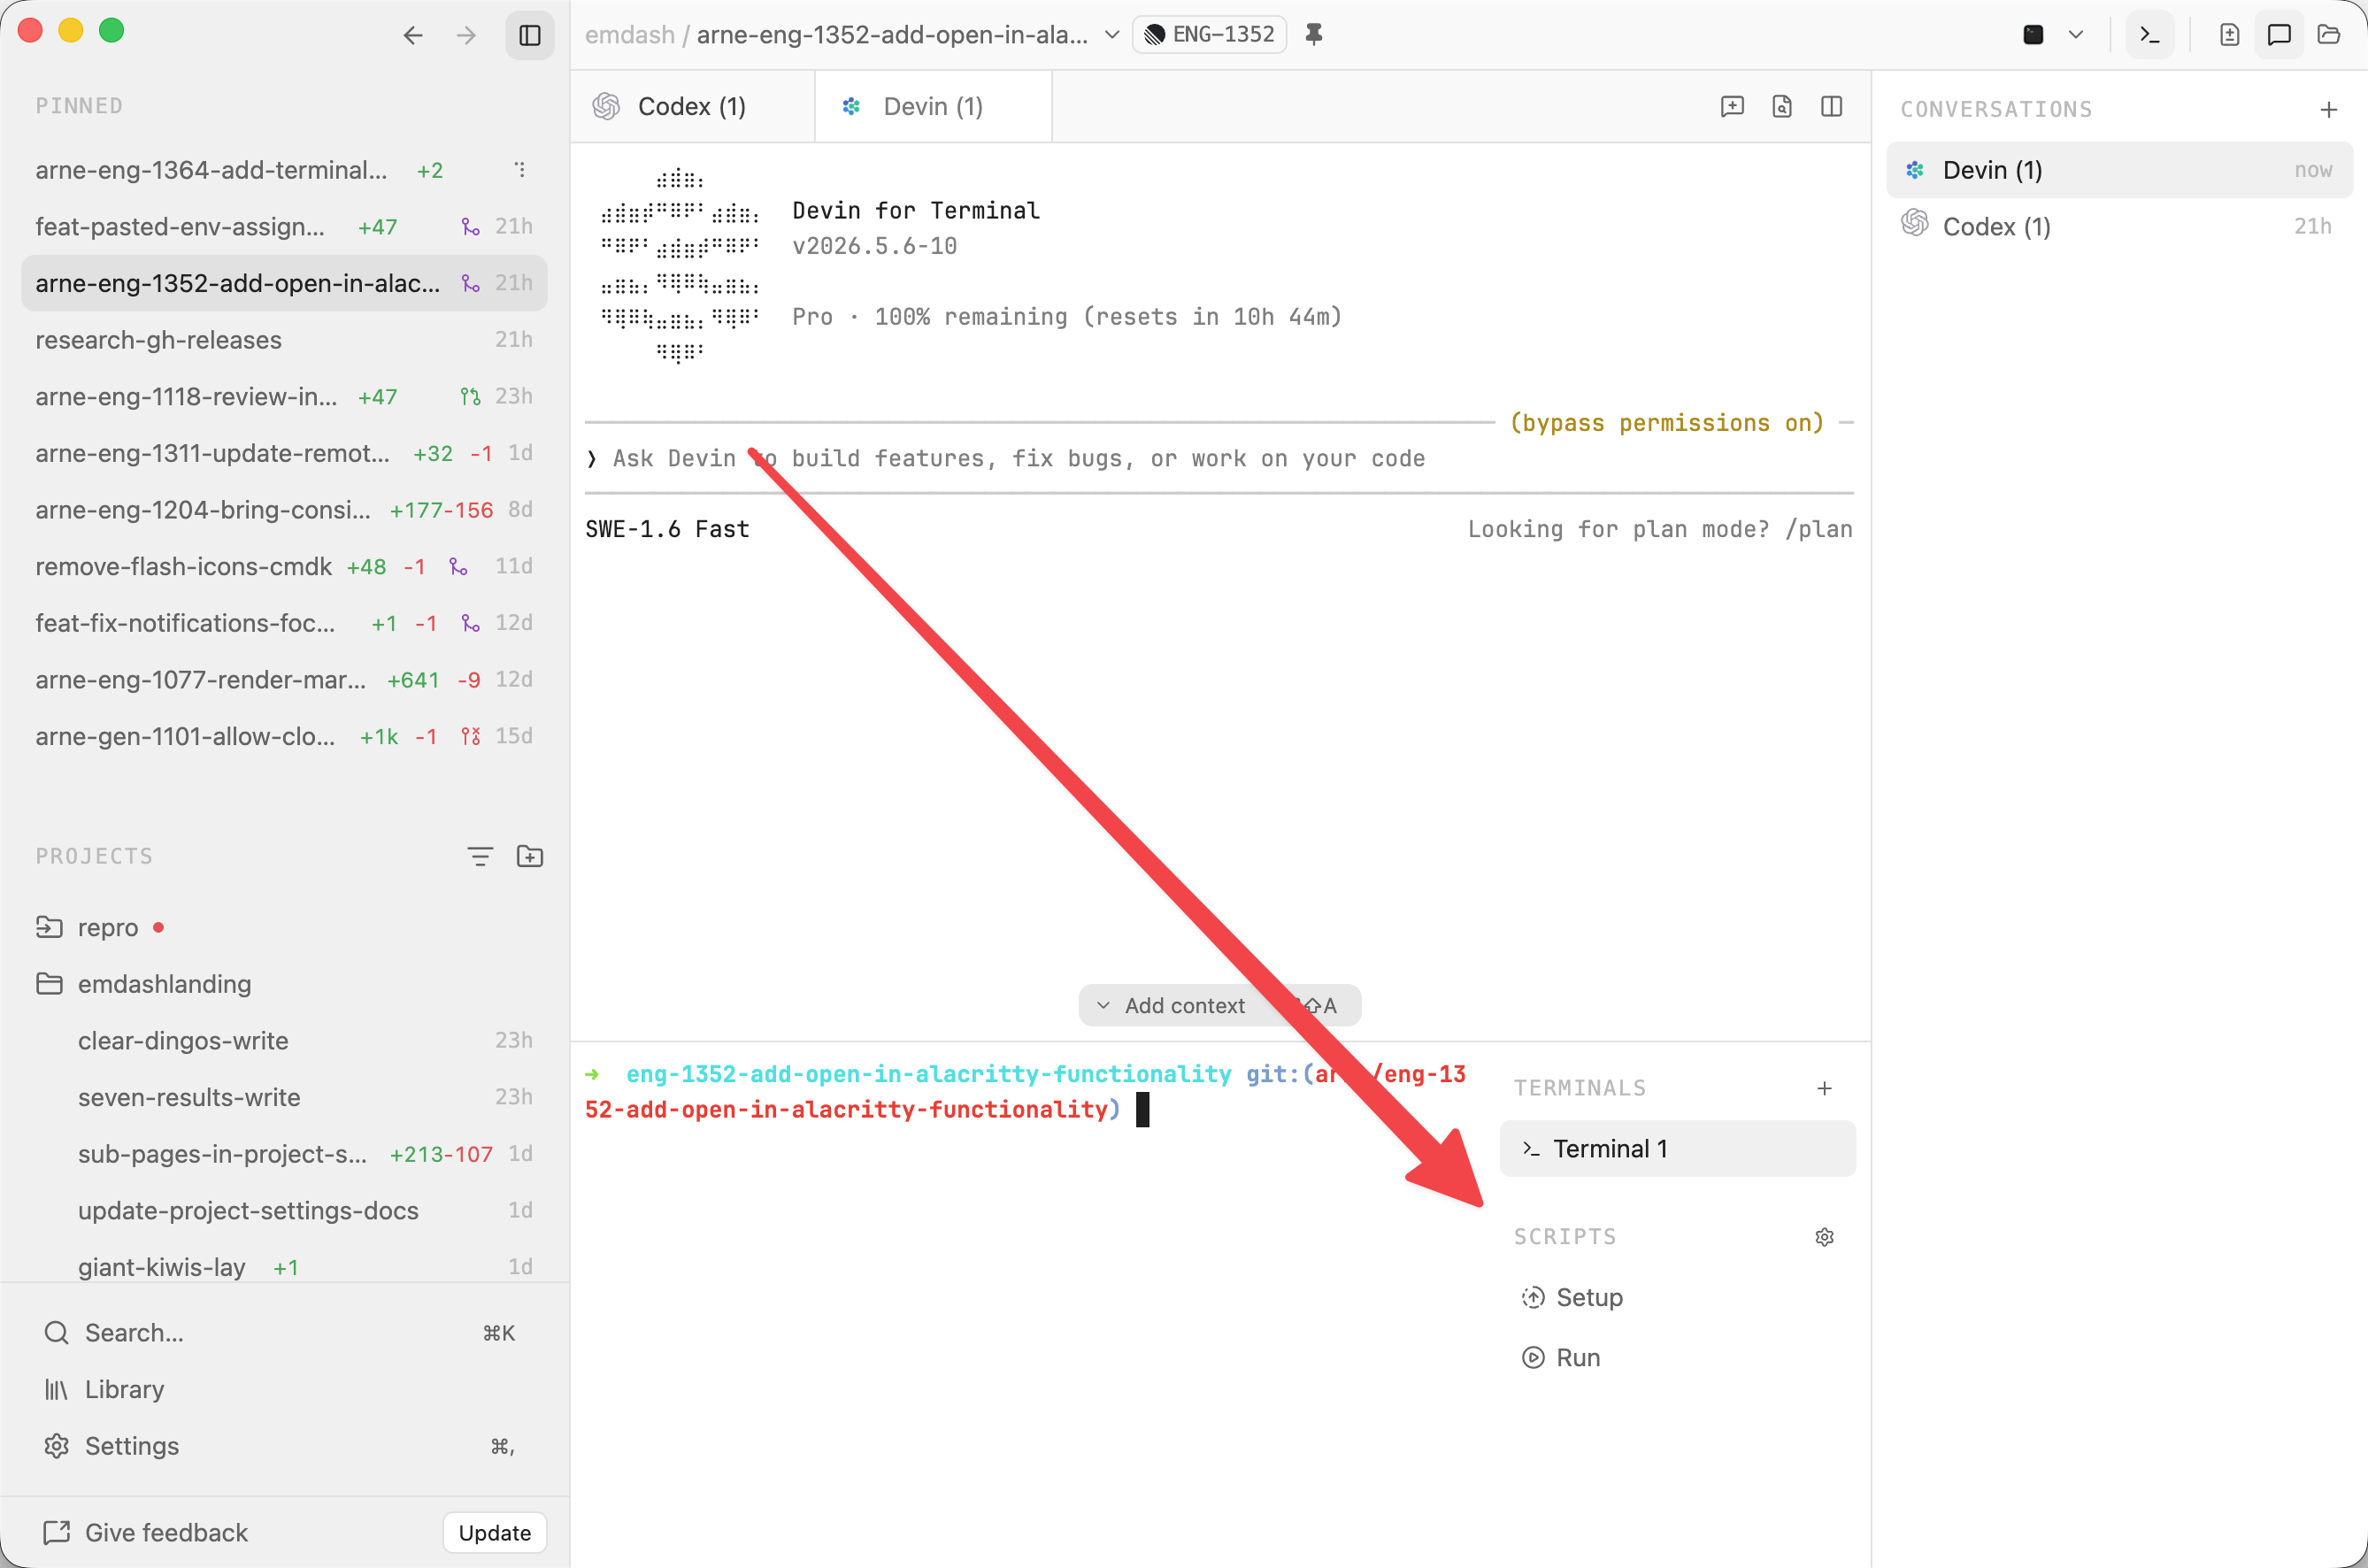Open pinned task arne-eng-1204-bring-consi

(x=284, y=510)
